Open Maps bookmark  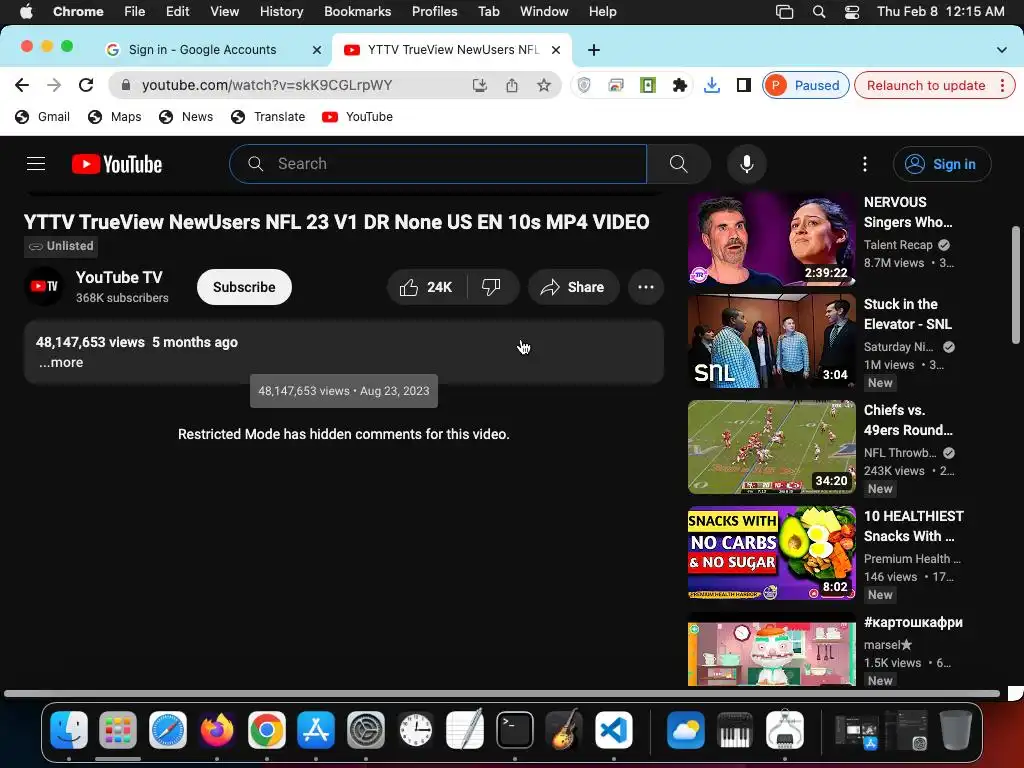pyautogui.click(x=115, y=117)
